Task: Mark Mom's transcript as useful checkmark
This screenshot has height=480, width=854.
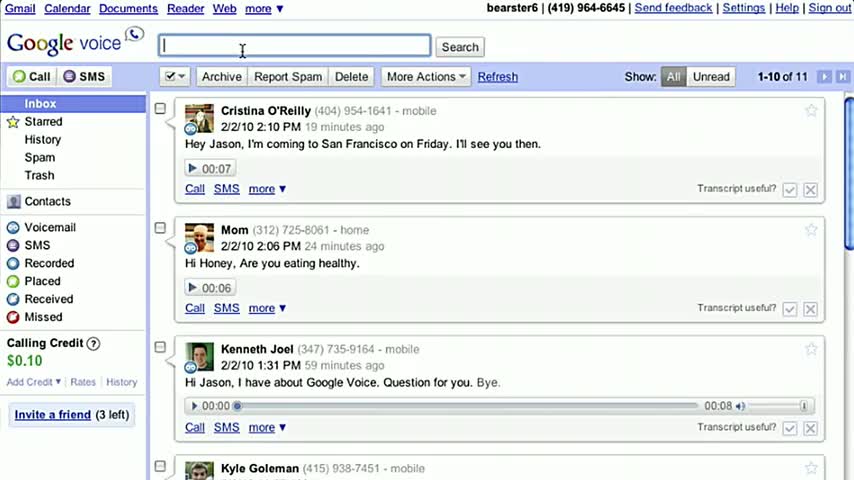Action: click(x=790, y=309)
